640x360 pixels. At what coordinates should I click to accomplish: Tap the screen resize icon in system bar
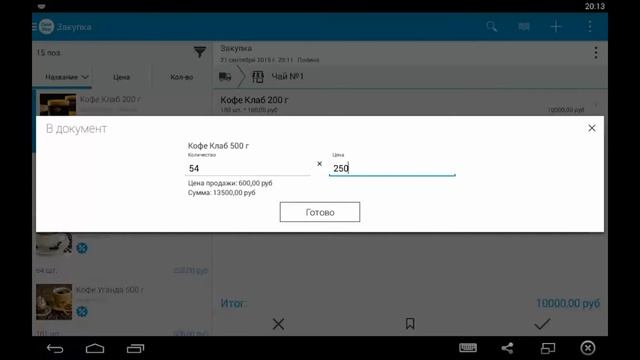point(548,348)
